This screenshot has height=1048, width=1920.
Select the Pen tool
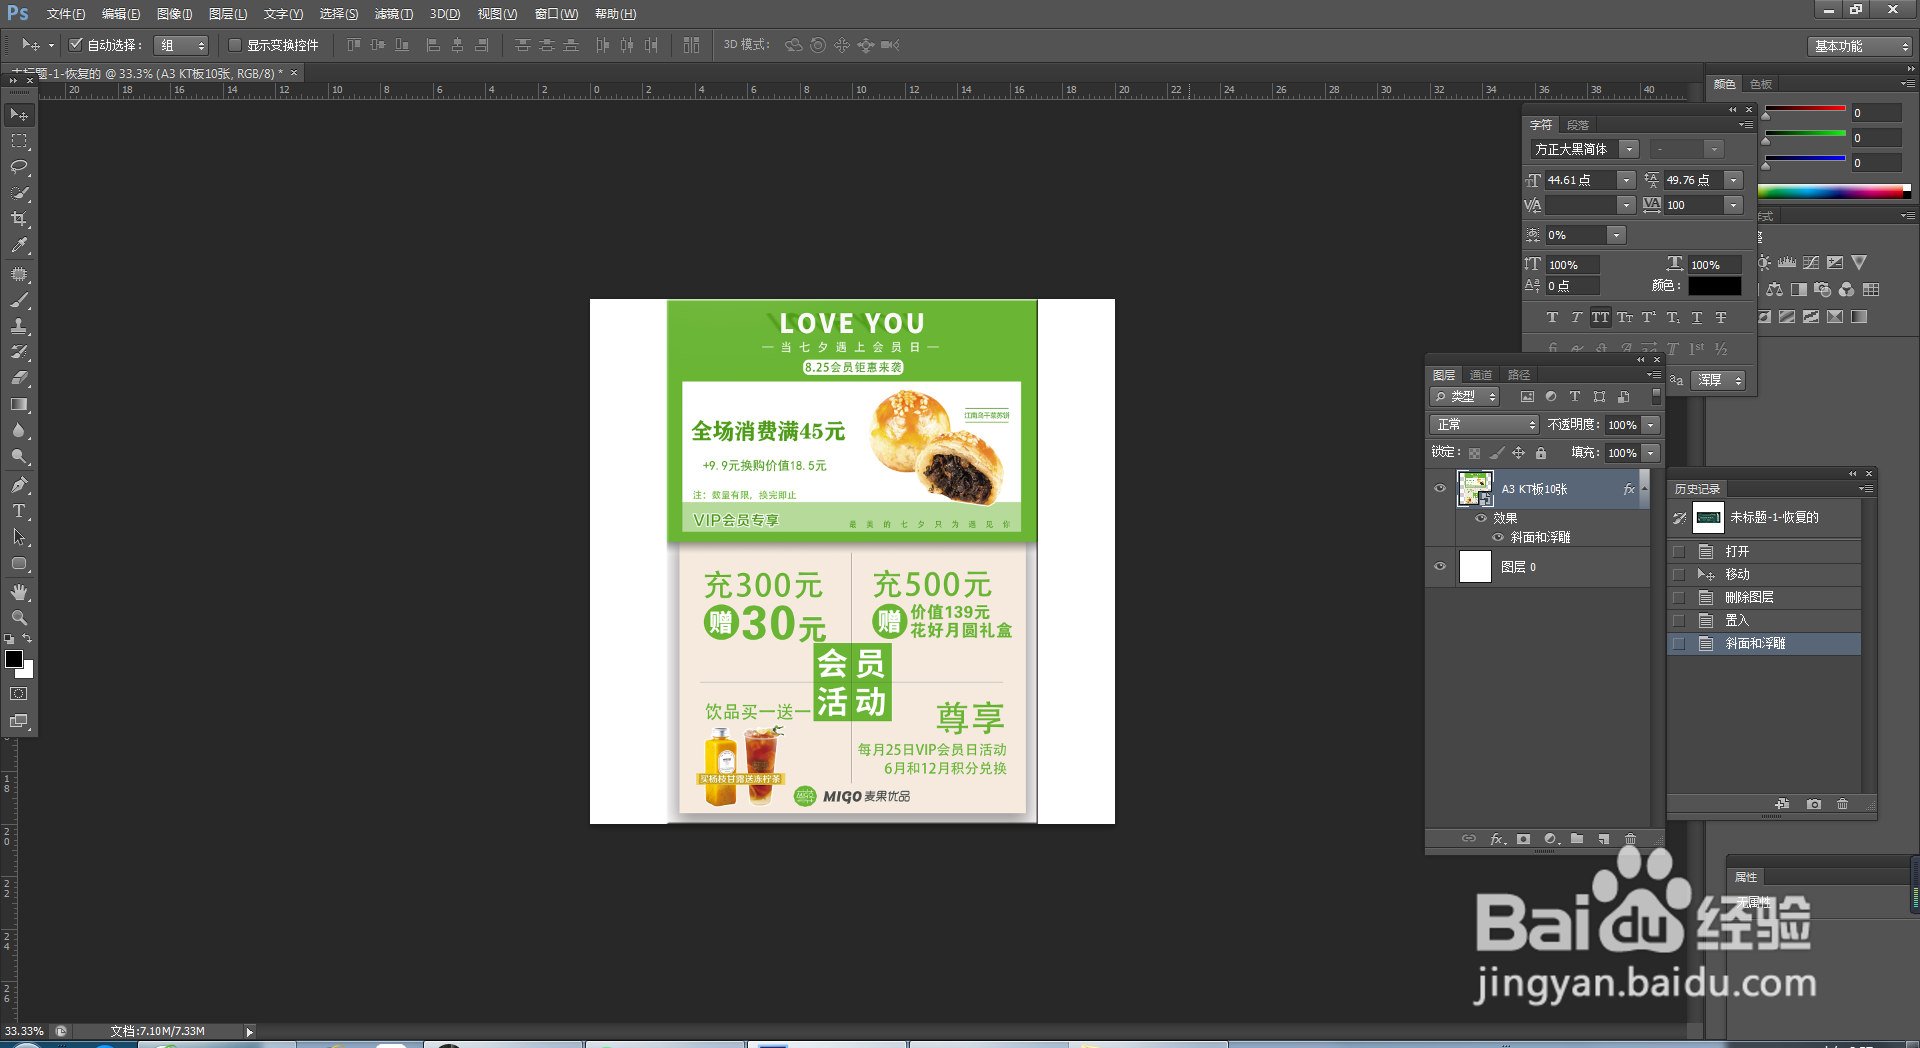[19, 485]
